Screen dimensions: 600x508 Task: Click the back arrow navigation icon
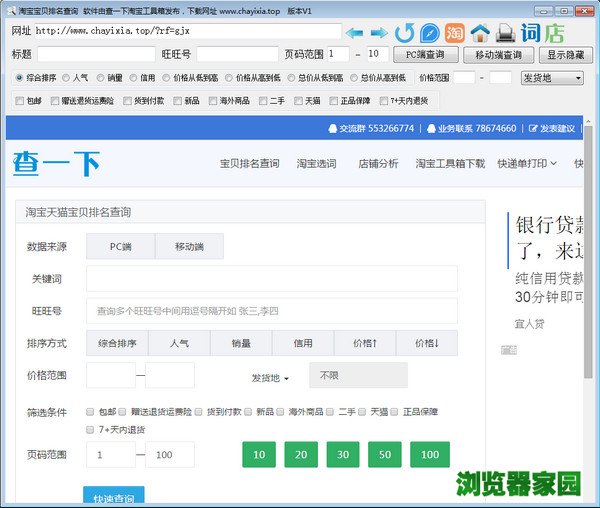point(355,32)
